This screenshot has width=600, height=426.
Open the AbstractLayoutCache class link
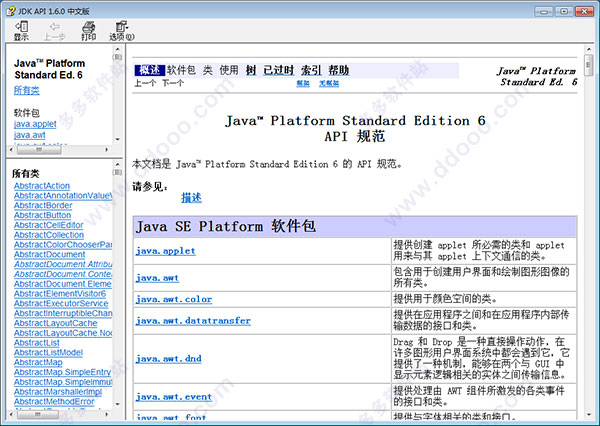pos(55,323)
